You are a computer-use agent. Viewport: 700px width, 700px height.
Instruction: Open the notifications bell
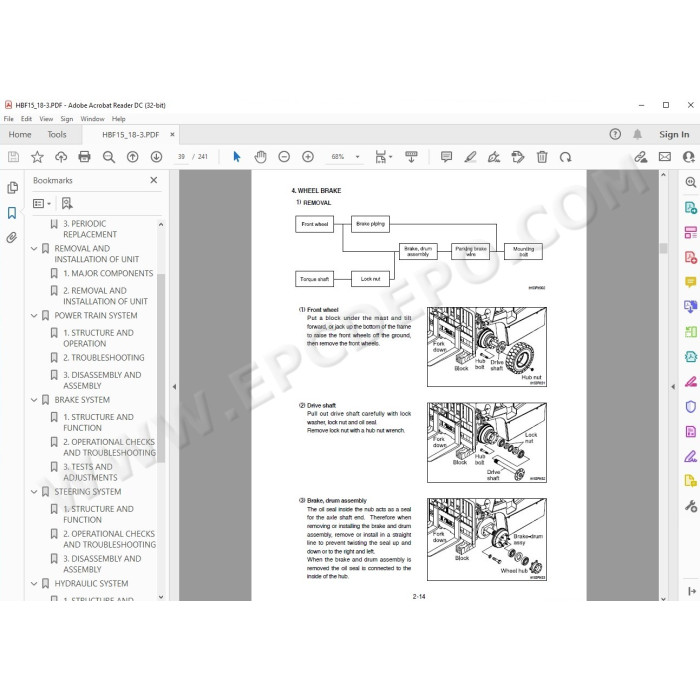[x=638, y=134]
